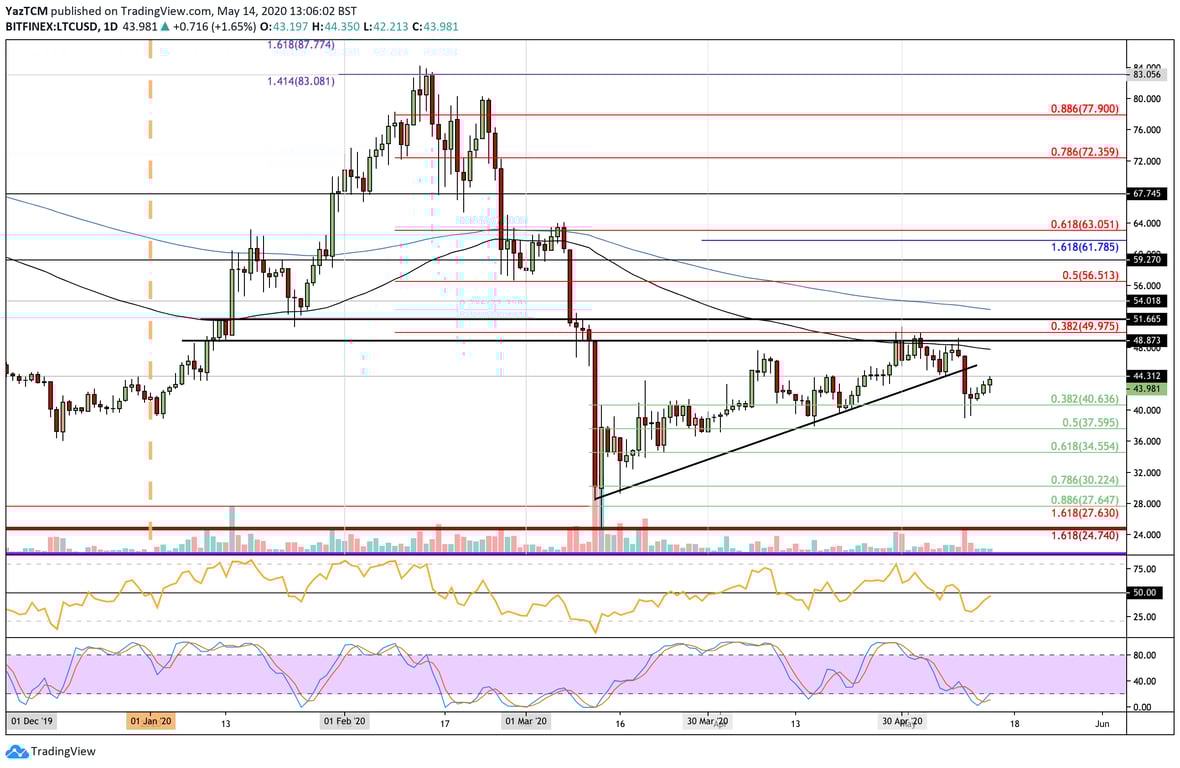The height and width of the screenshot is (768, 1180).
Task: Click the 50.00 RSI midline label
Action: pyautogui.click(x=1146, y=591)
